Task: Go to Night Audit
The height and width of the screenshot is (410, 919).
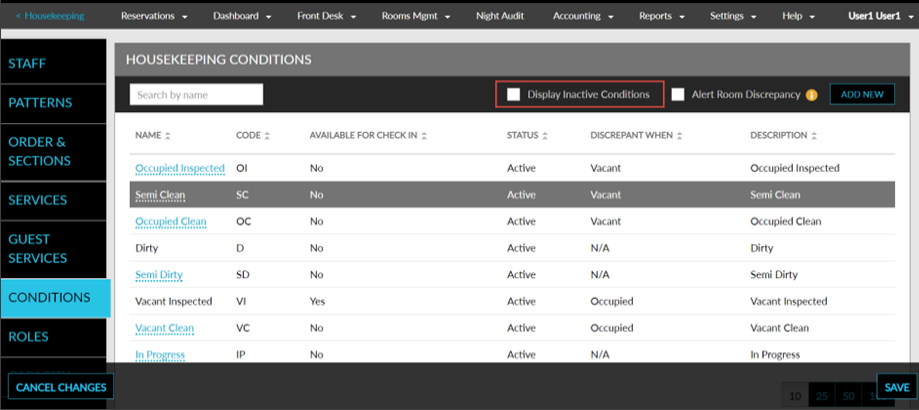Action: click(500, 16)
